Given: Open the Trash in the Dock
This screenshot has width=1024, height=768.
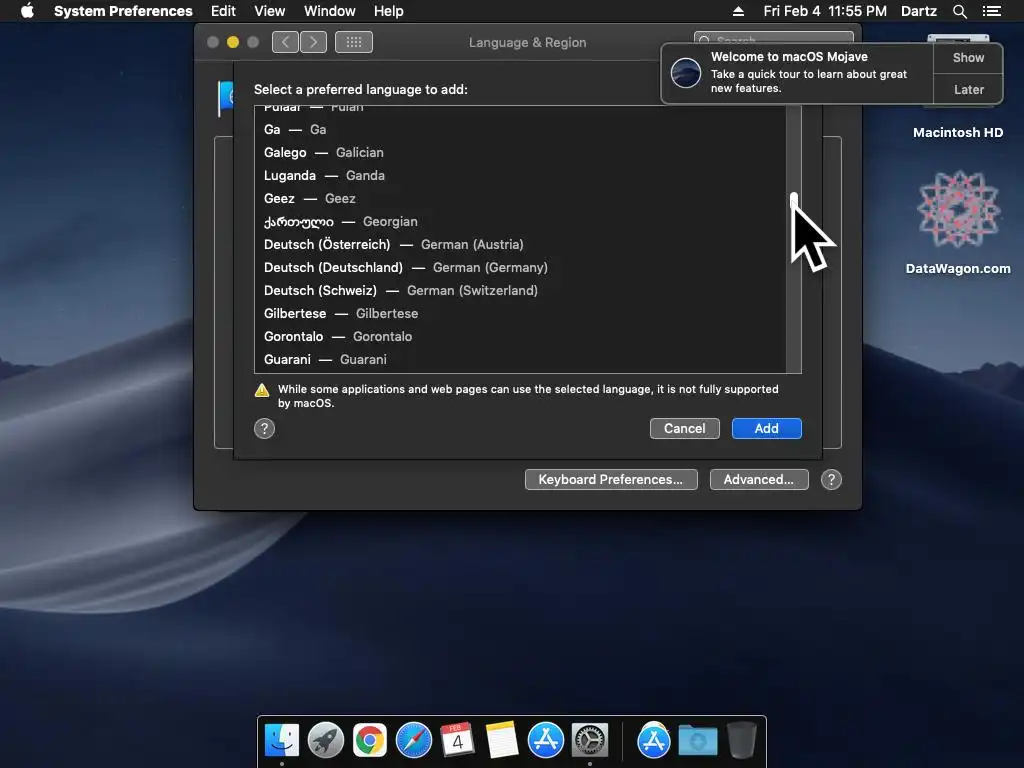Looking at the screenshot, I should click(741, 740).
